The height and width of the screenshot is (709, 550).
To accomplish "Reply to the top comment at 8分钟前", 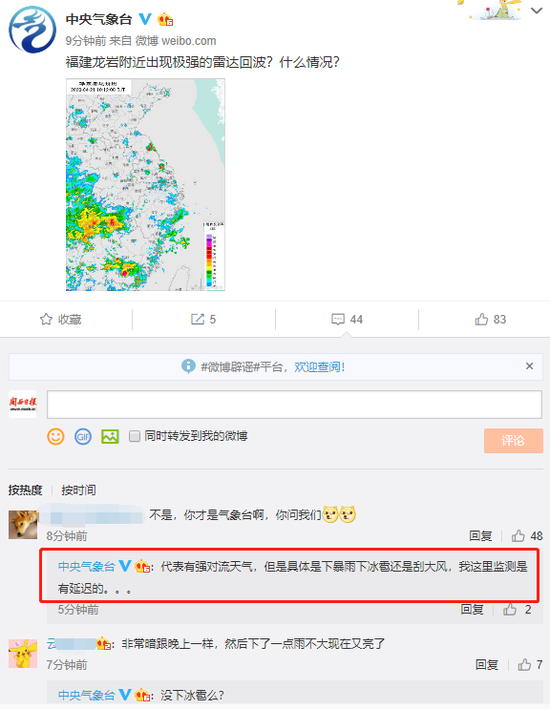I will [480, 536].
